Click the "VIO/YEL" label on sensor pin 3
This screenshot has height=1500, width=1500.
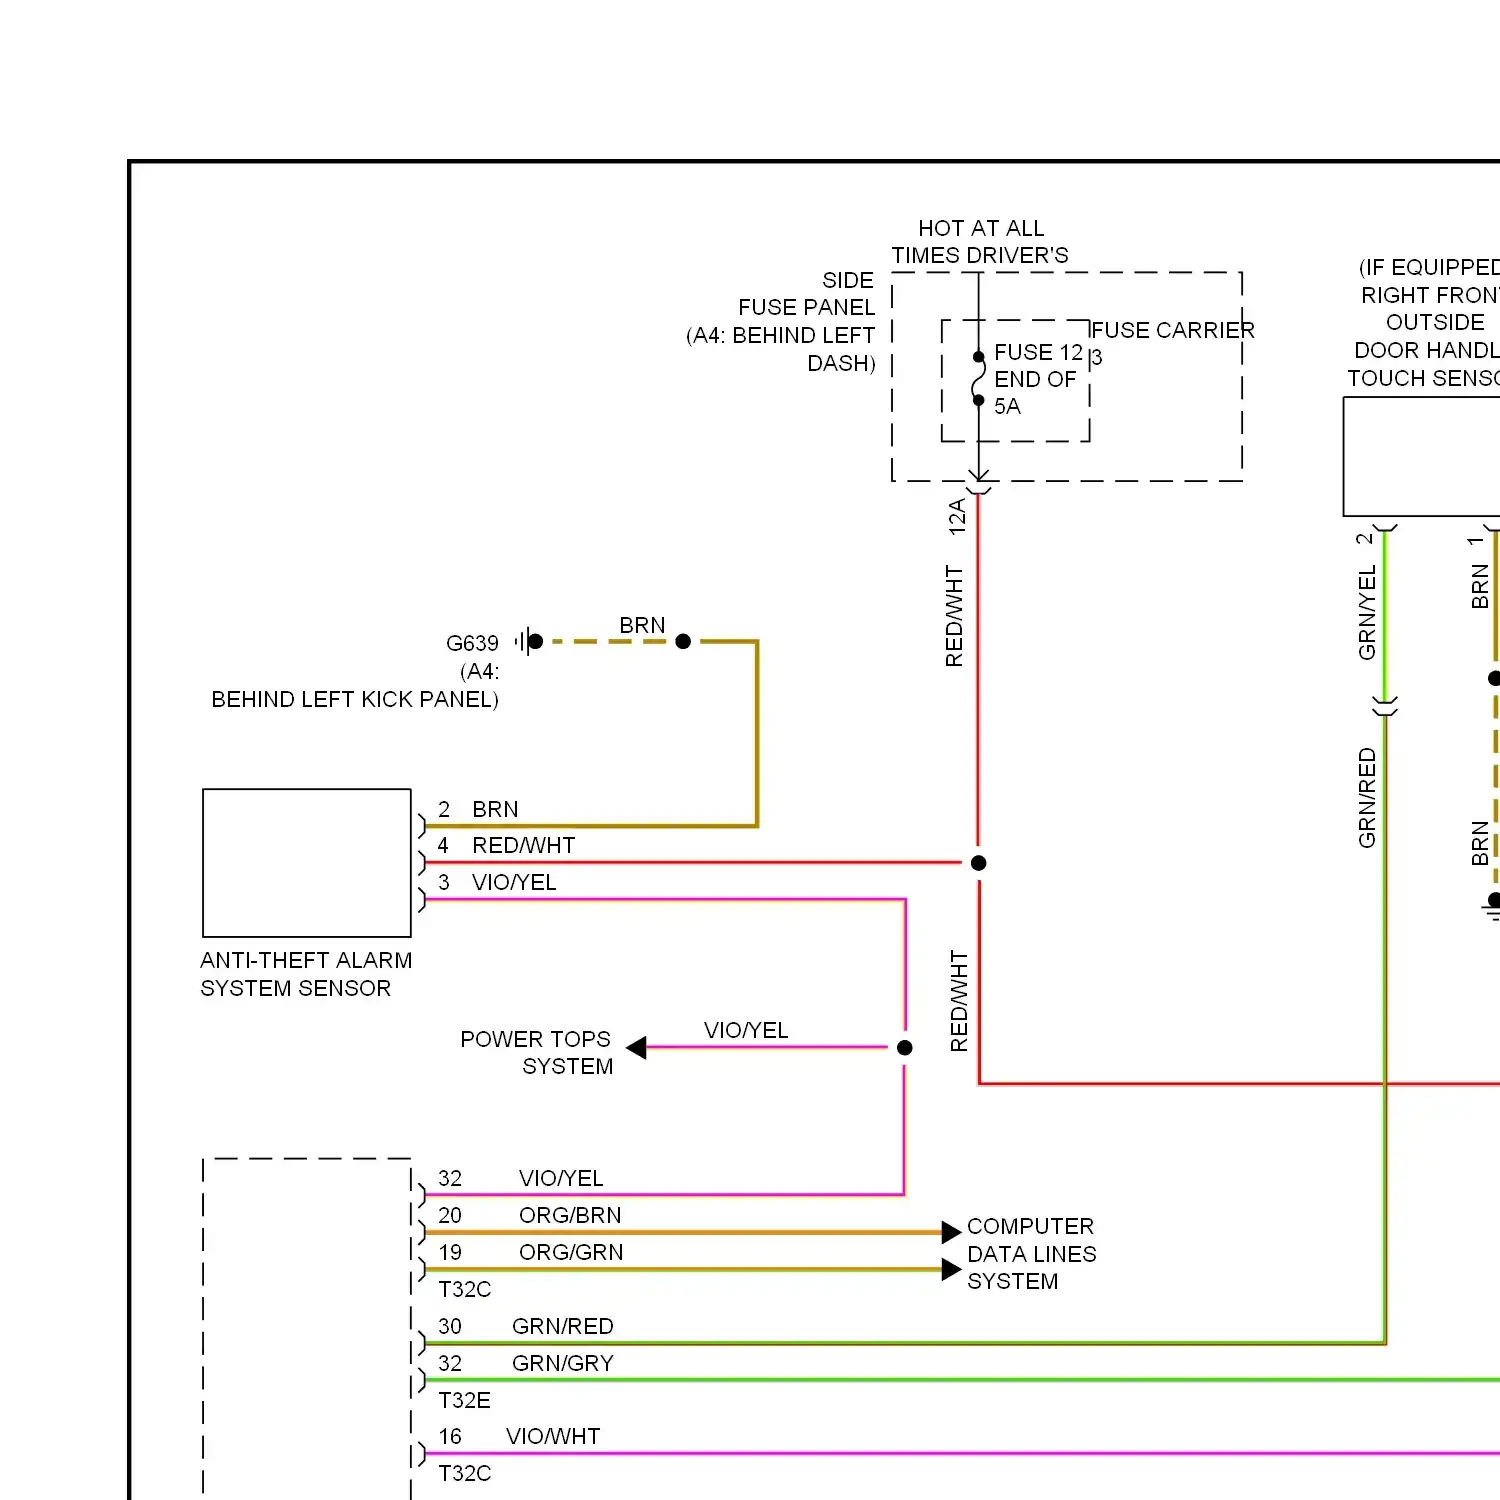tap(514, 882)
